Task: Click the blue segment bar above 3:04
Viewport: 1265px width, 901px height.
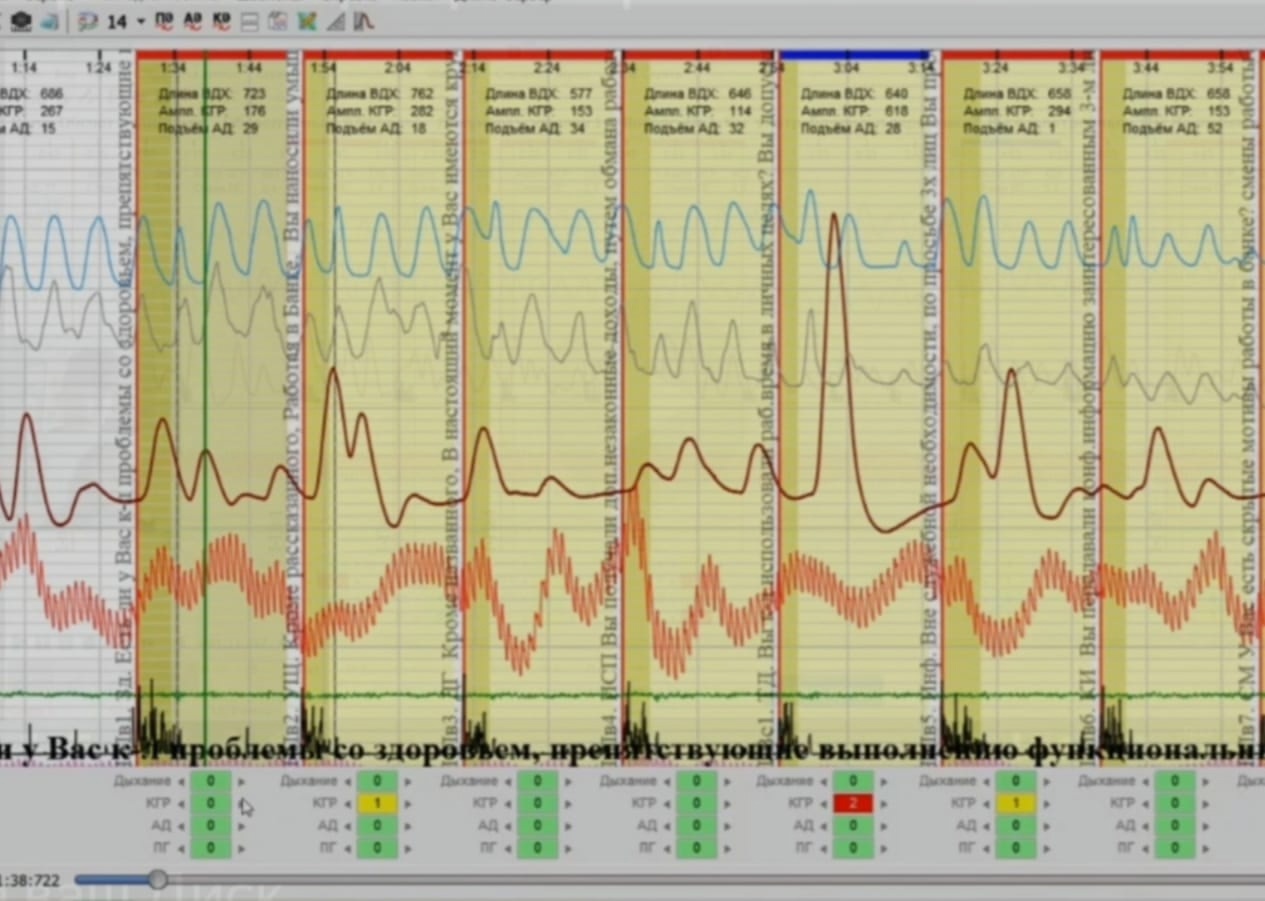Action: click(855, 55)
